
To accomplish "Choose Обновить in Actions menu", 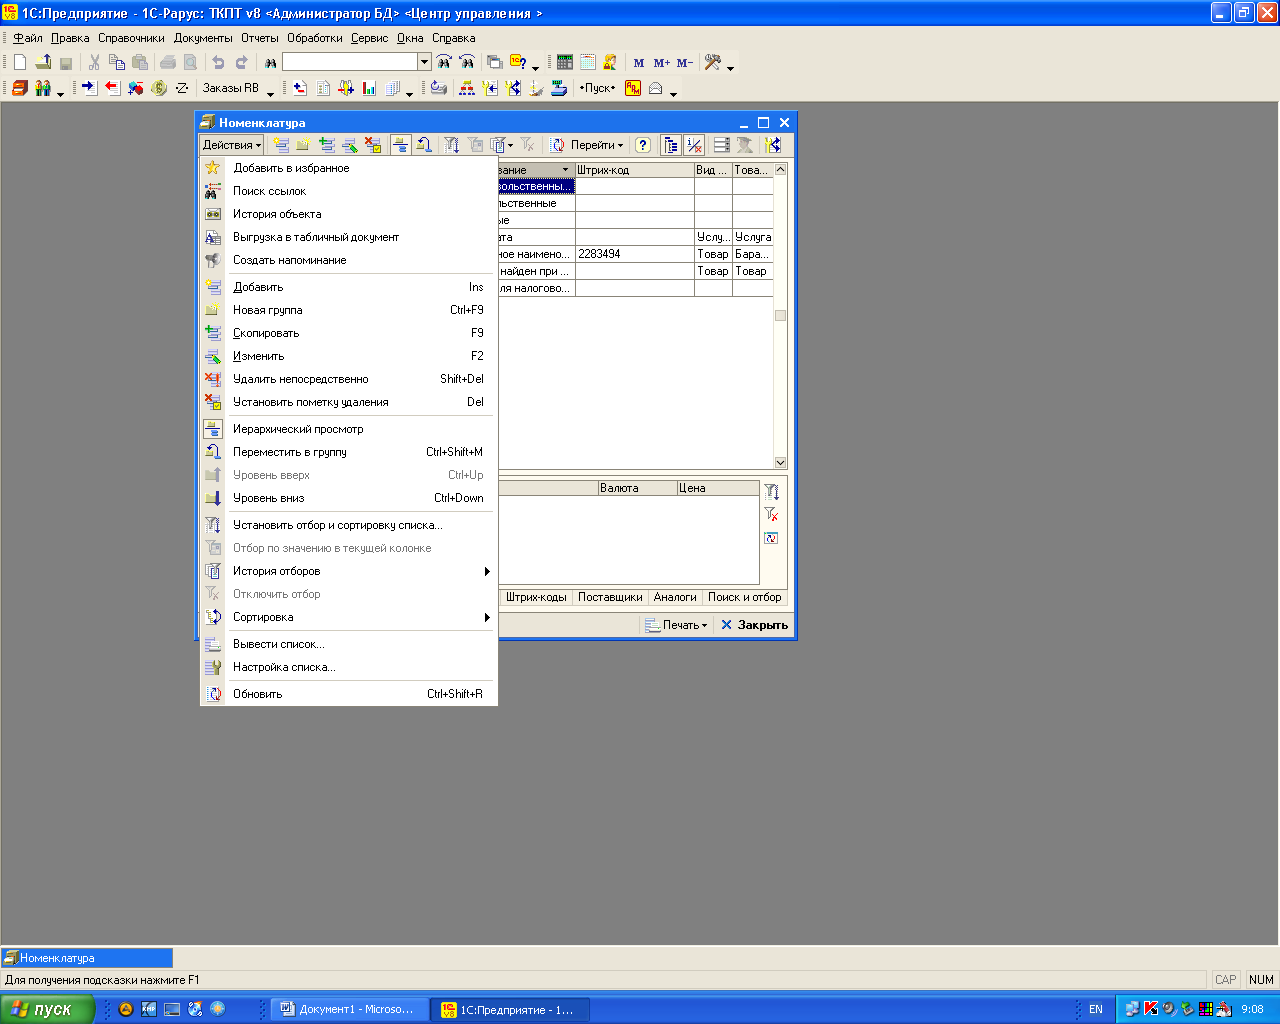I will pyautogui.click(x=349, y=694).
